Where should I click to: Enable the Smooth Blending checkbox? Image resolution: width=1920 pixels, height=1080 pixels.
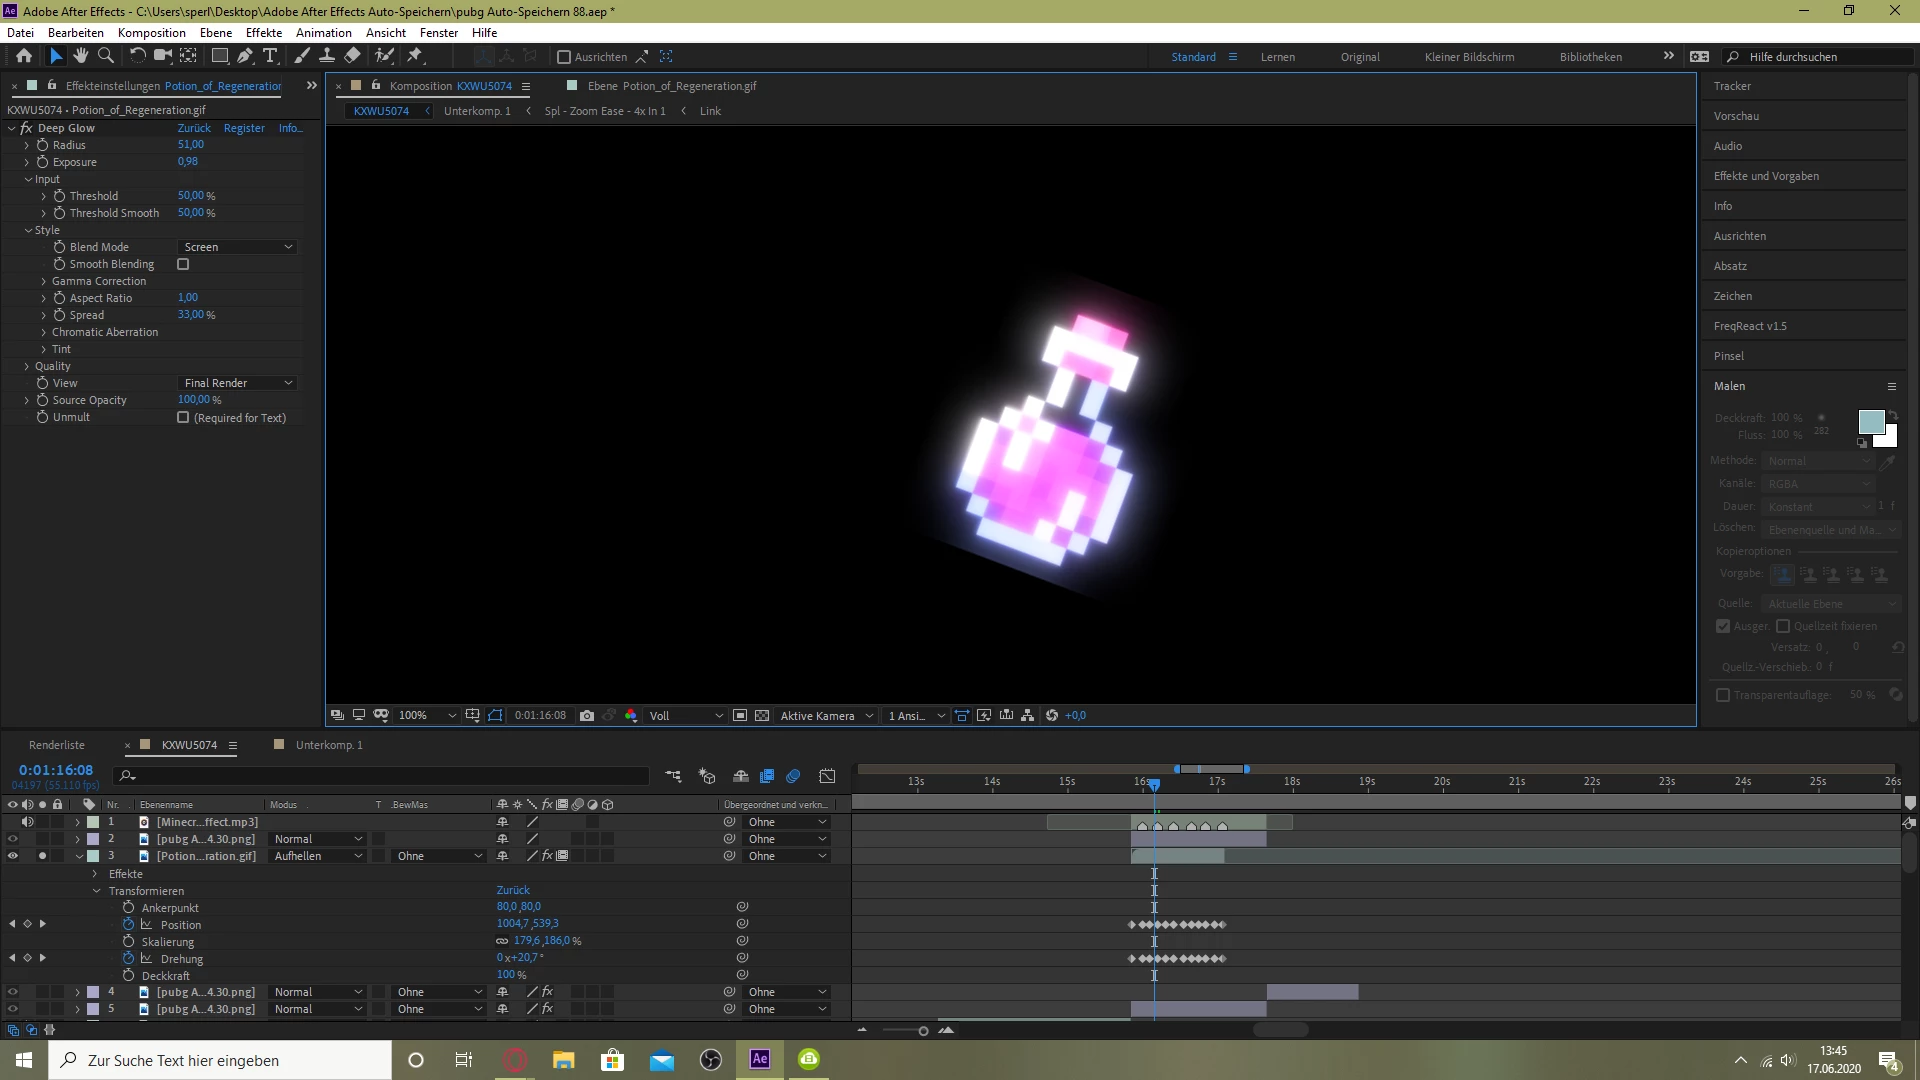183,264
